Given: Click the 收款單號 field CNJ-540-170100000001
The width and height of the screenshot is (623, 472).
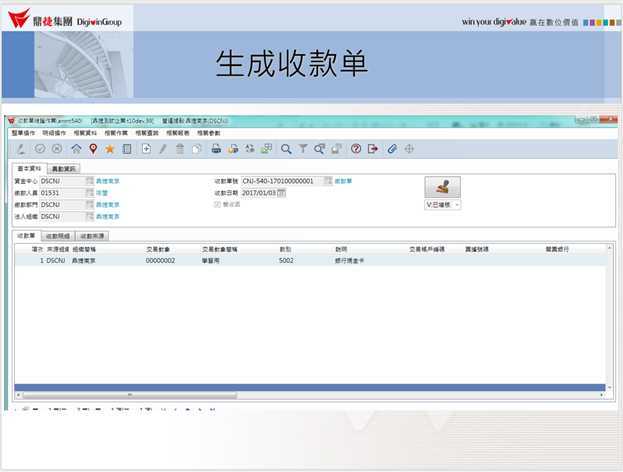Looking at the screenshot, I should tap(282, 181).
